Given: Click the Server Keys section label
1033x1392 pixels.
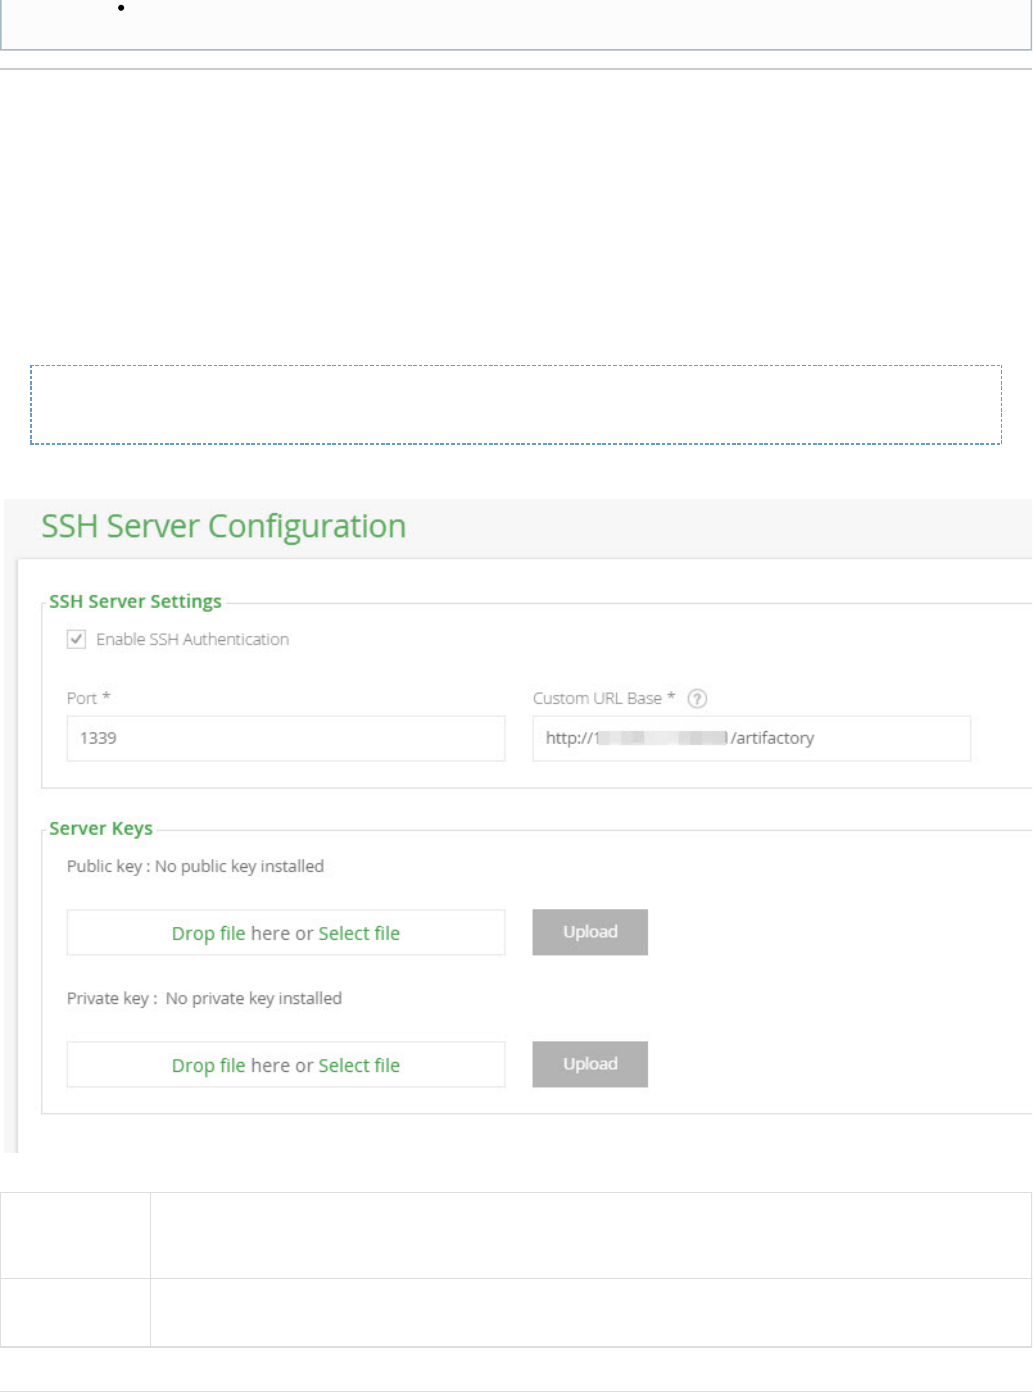Looking at the screenshot, I should coord(101,828).
